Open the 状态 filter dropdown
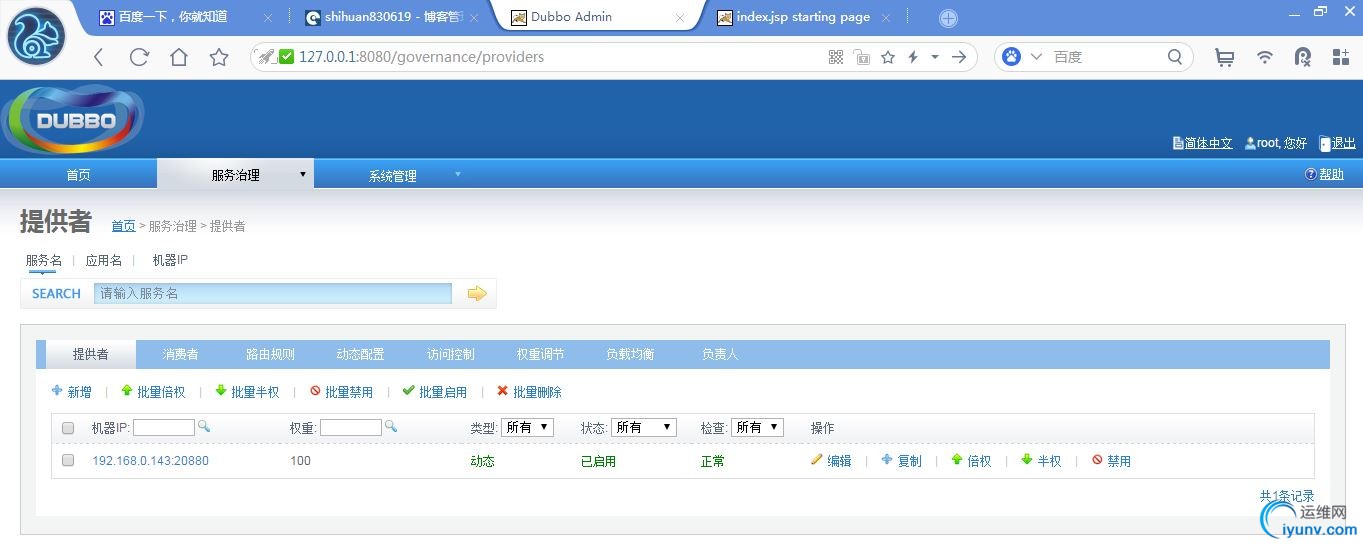Viewport: 1363px width, 546px height. tap(643, 427)
